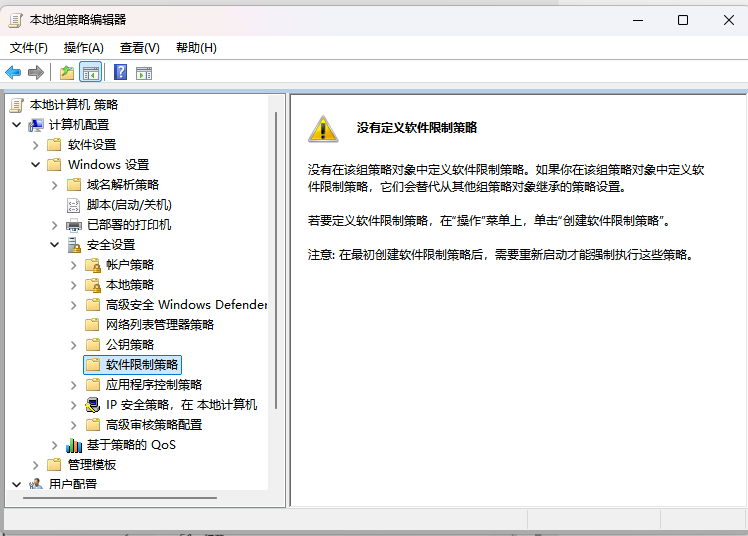
Task: Click the Up one level folder icon
Action: click(x=67, y=73)
